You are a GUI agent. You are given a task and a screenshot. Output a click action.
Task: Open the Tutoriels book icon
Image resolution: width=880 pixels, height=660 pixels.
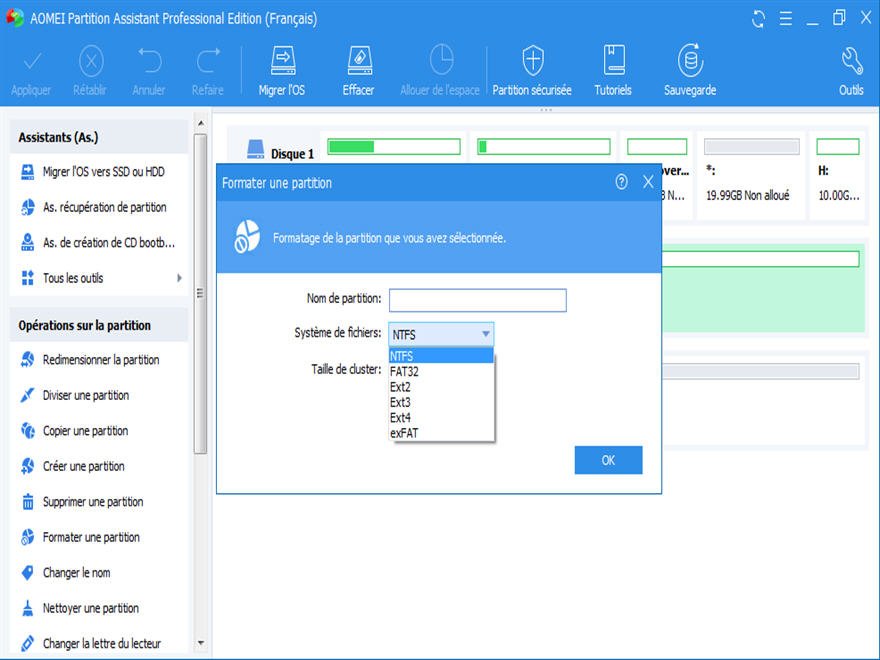613,71
